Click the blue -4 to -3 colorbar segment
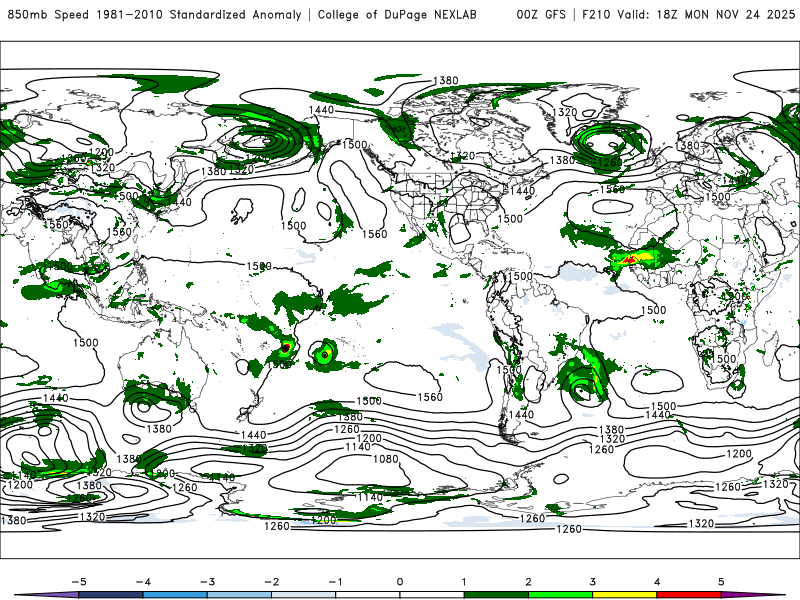This screenshot has width=800, height=600. click(175, 595)
